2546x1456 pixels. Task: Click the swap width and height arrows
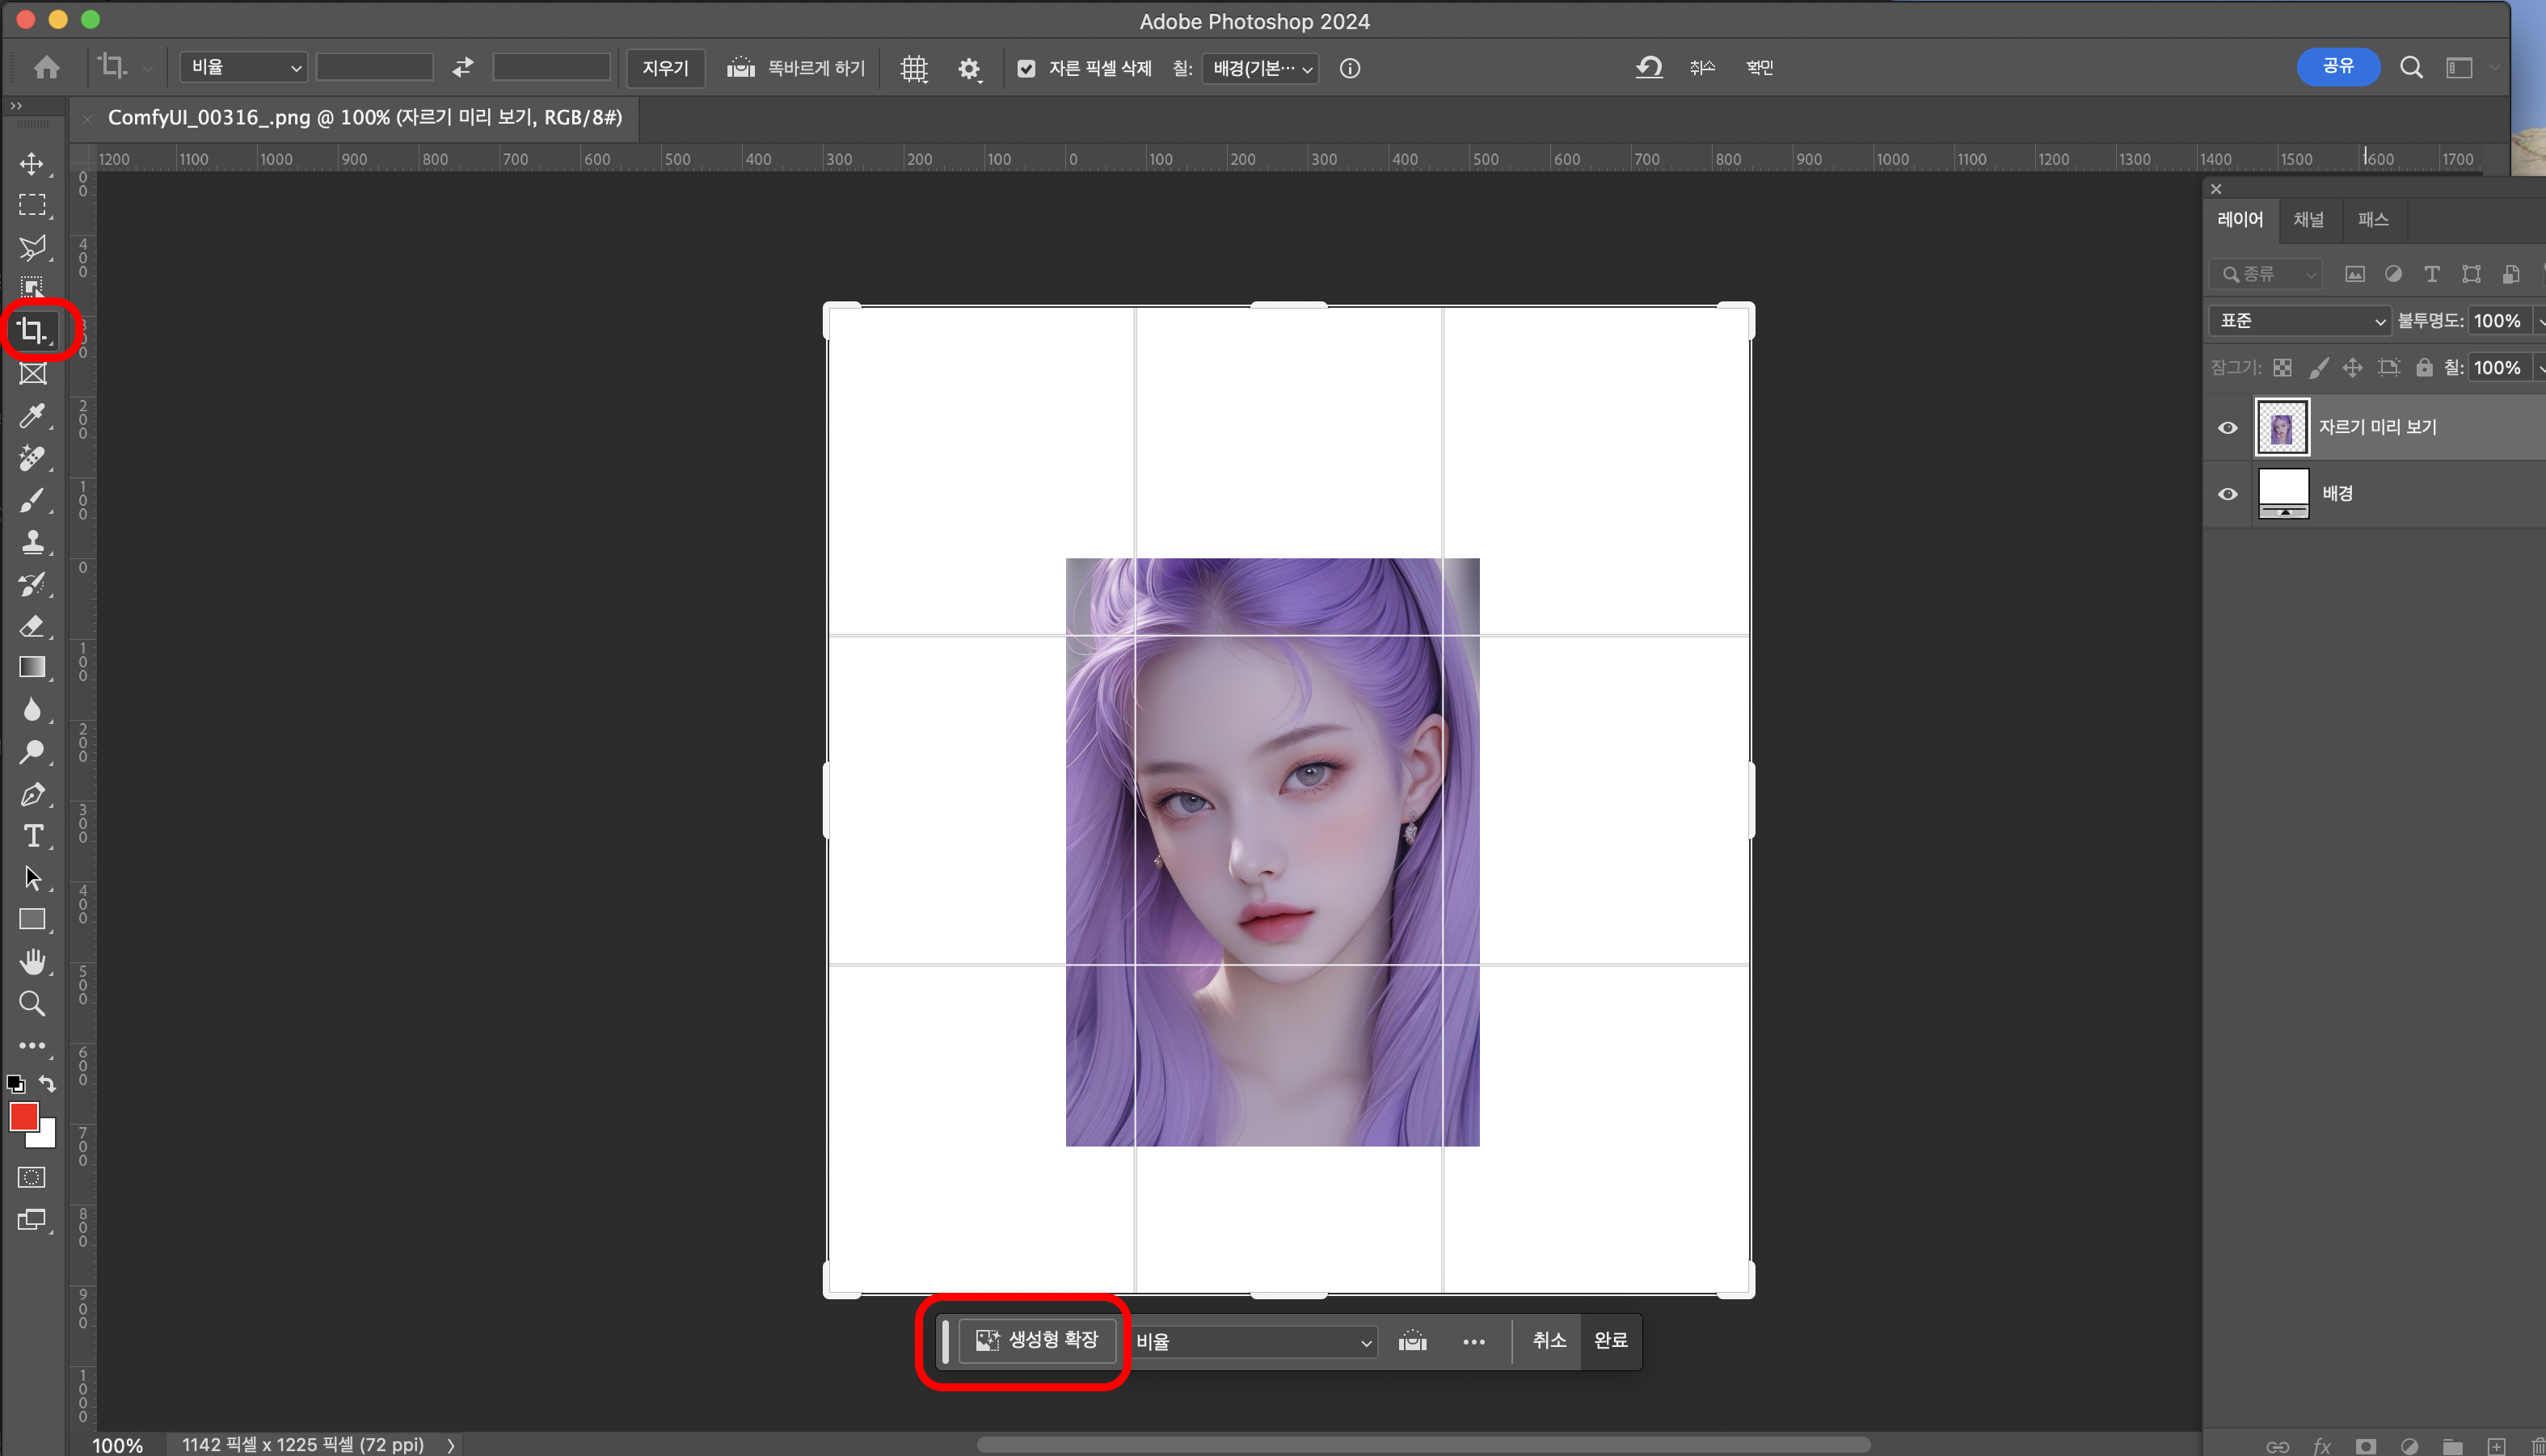[463, 67]
